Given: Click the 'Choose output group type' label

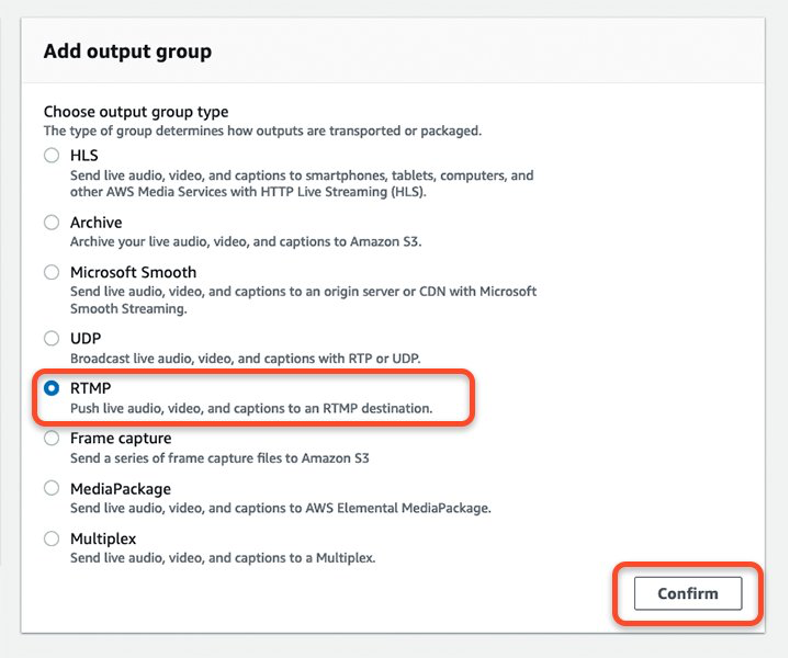Looking at the screenshot, I should click(x=136, y=112).
